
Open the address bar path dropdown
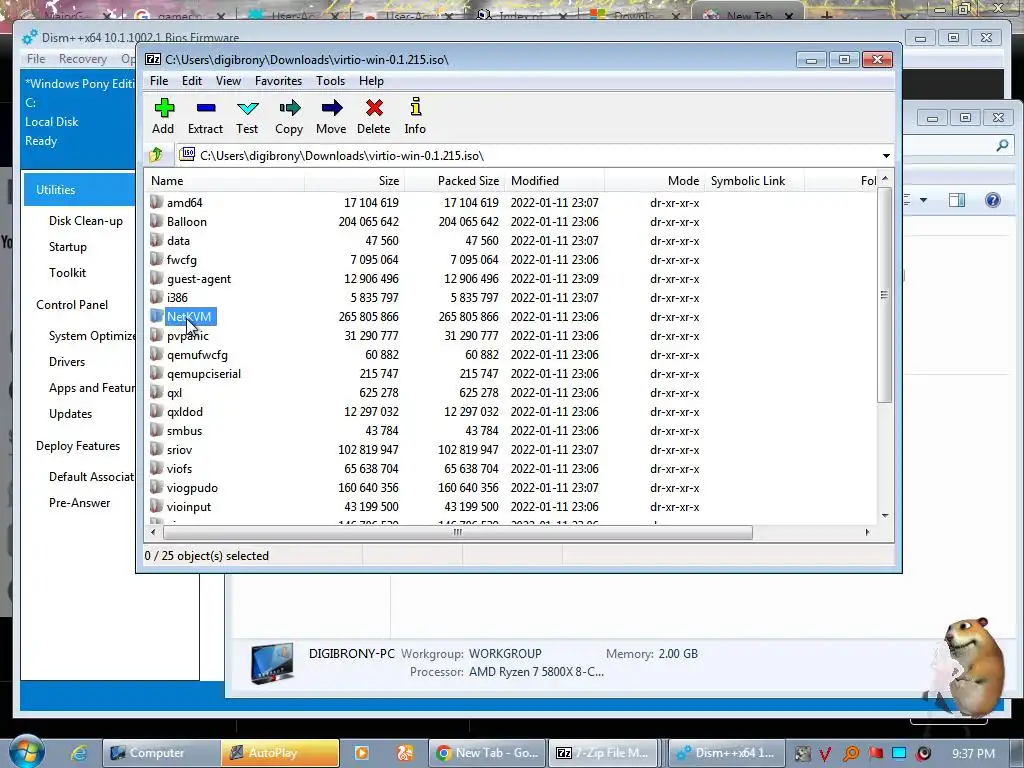tap(886, 155)
